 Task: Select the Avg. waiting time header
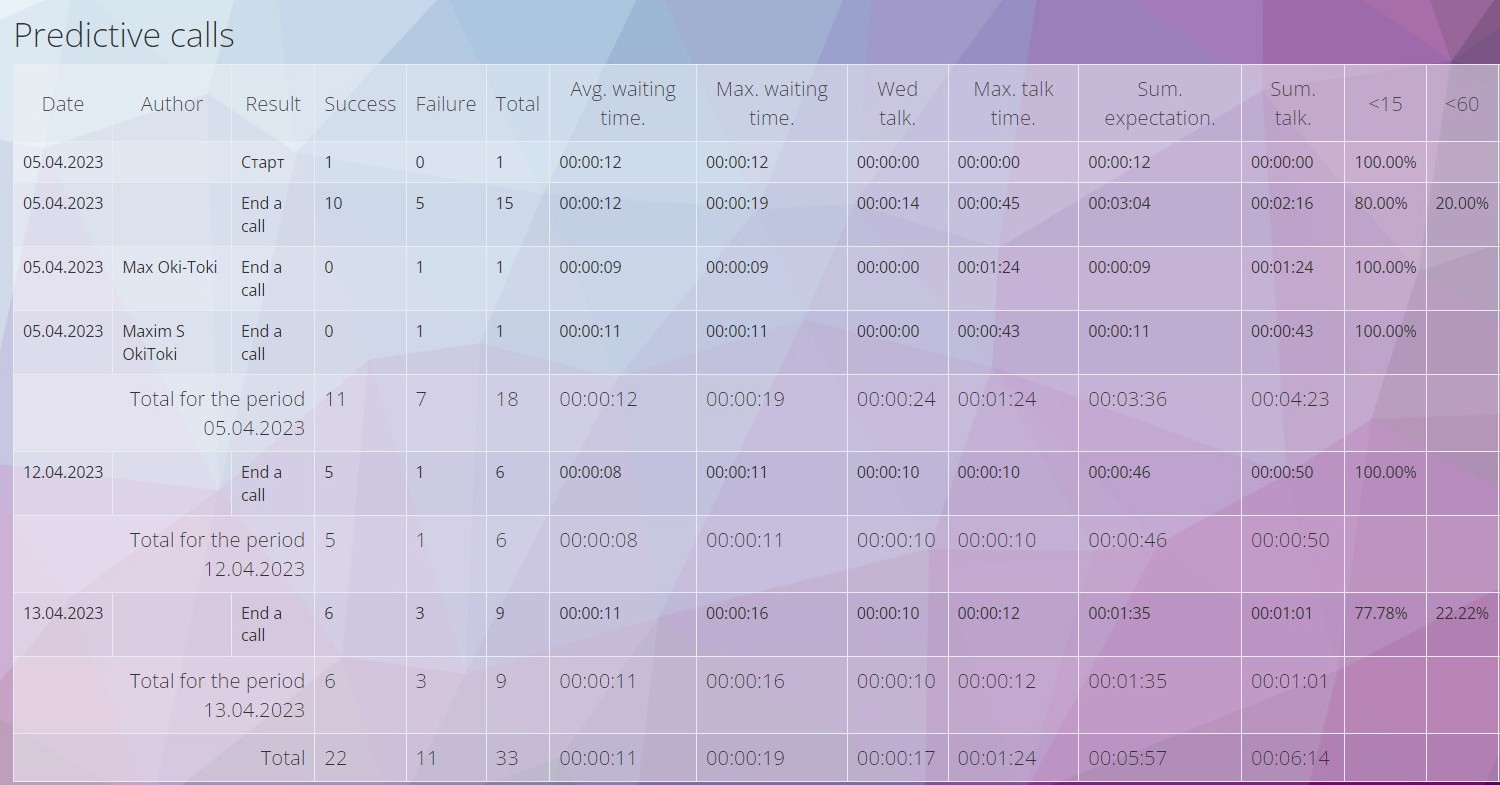click(622, 103)
